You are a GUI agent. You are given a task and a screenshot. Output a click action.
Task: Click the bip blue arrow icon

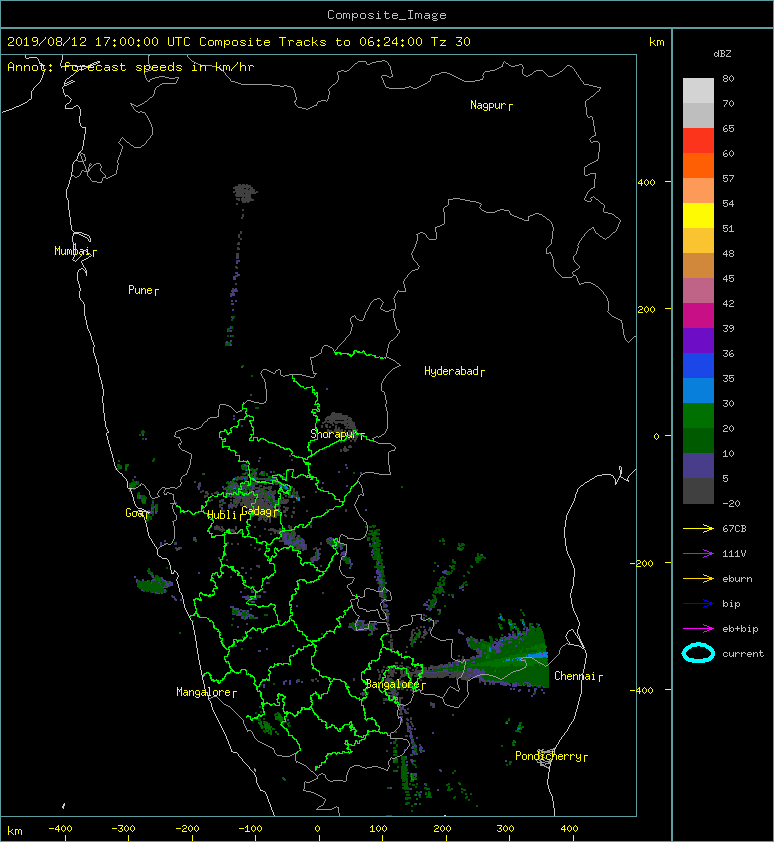tap(698, 604)
